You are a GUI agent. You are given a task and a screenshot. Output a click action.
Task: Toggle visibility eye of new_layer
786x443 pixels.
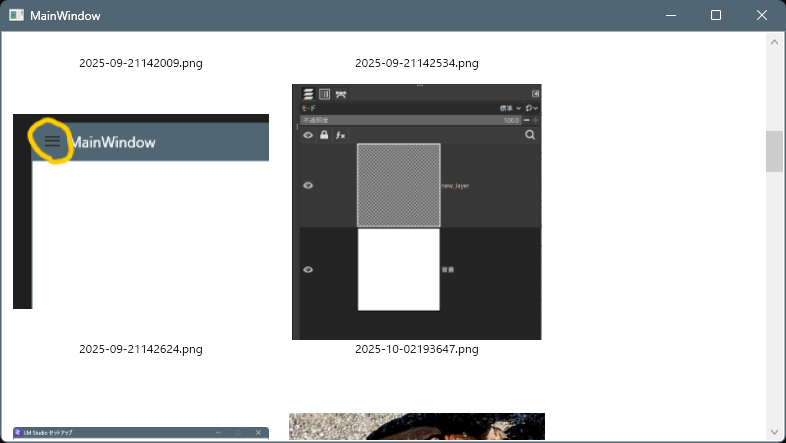(308, 185)
